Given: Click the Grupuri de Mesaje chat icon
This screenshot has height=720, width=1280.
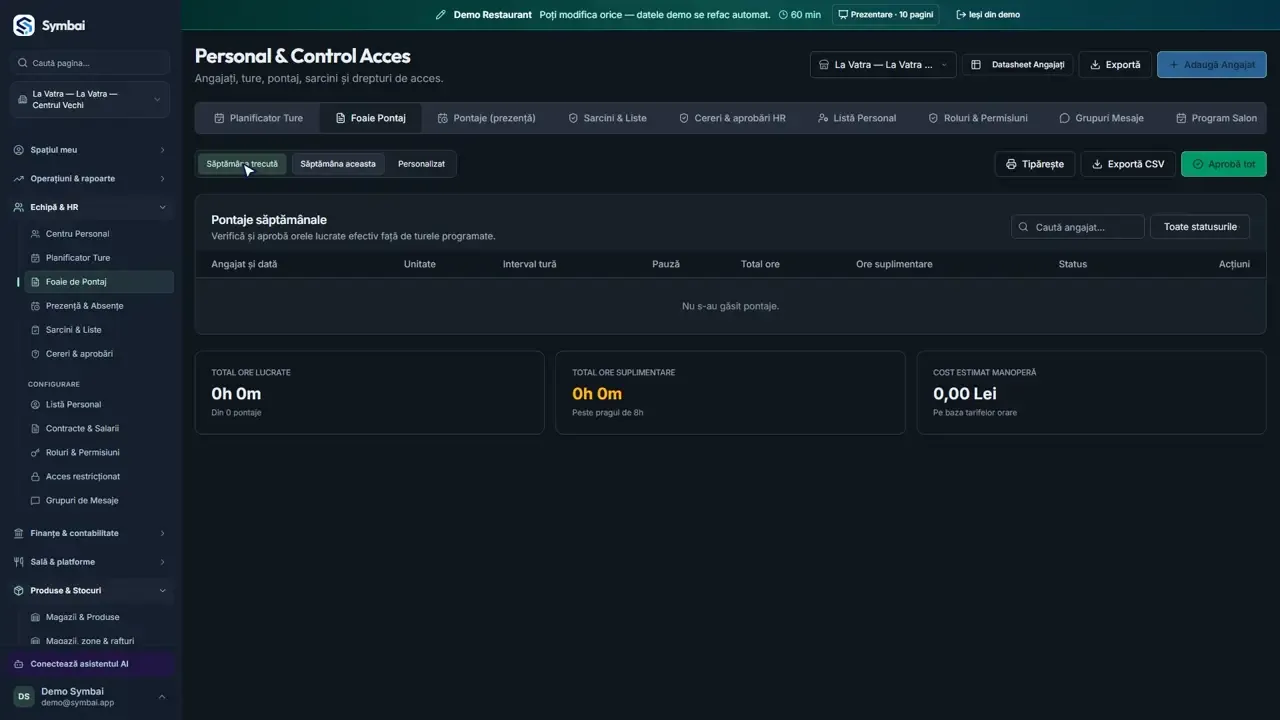Looking at the screenshot, I should point(36,501).
